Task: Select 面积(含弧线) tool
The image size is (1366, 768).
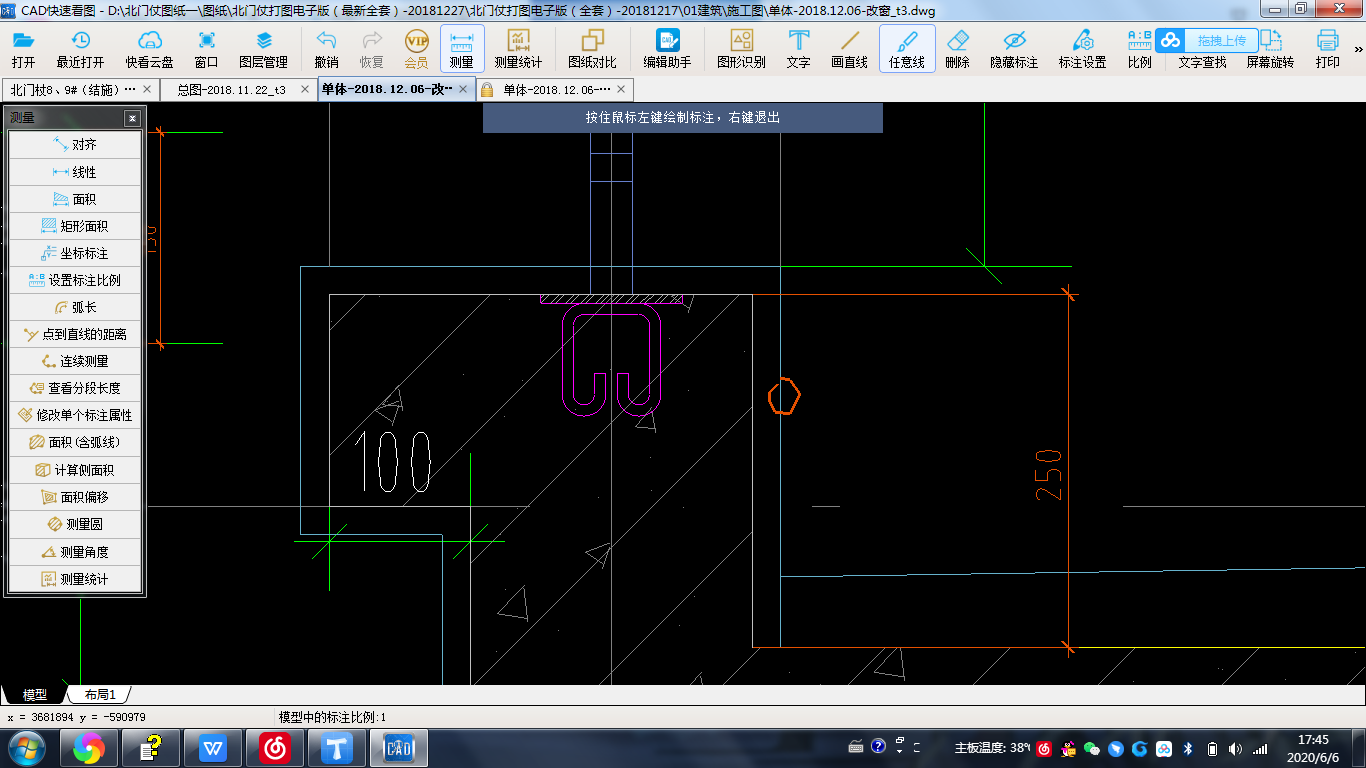Action: click(75, 442)
